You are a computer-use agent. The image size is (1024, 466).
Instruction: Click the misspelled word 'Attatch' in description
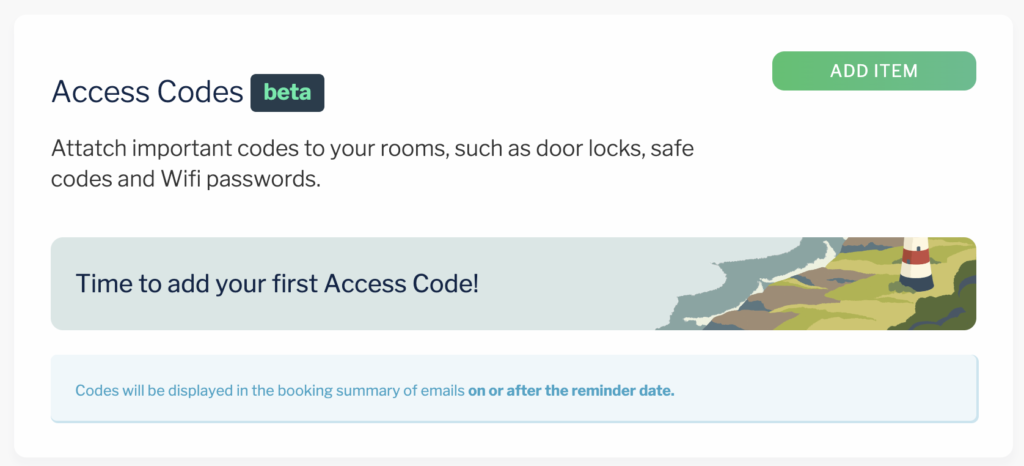tap(88, 148)
